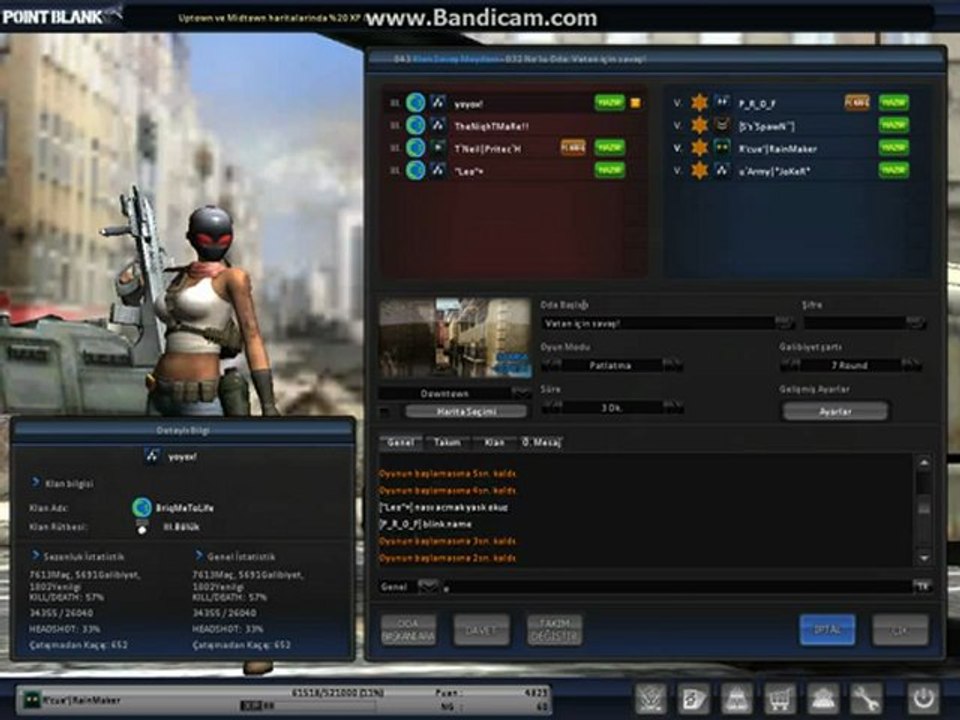960x720 pixels.
Task: Click yoyox! rank icon in detail panel
Action: tap(152, 456)
